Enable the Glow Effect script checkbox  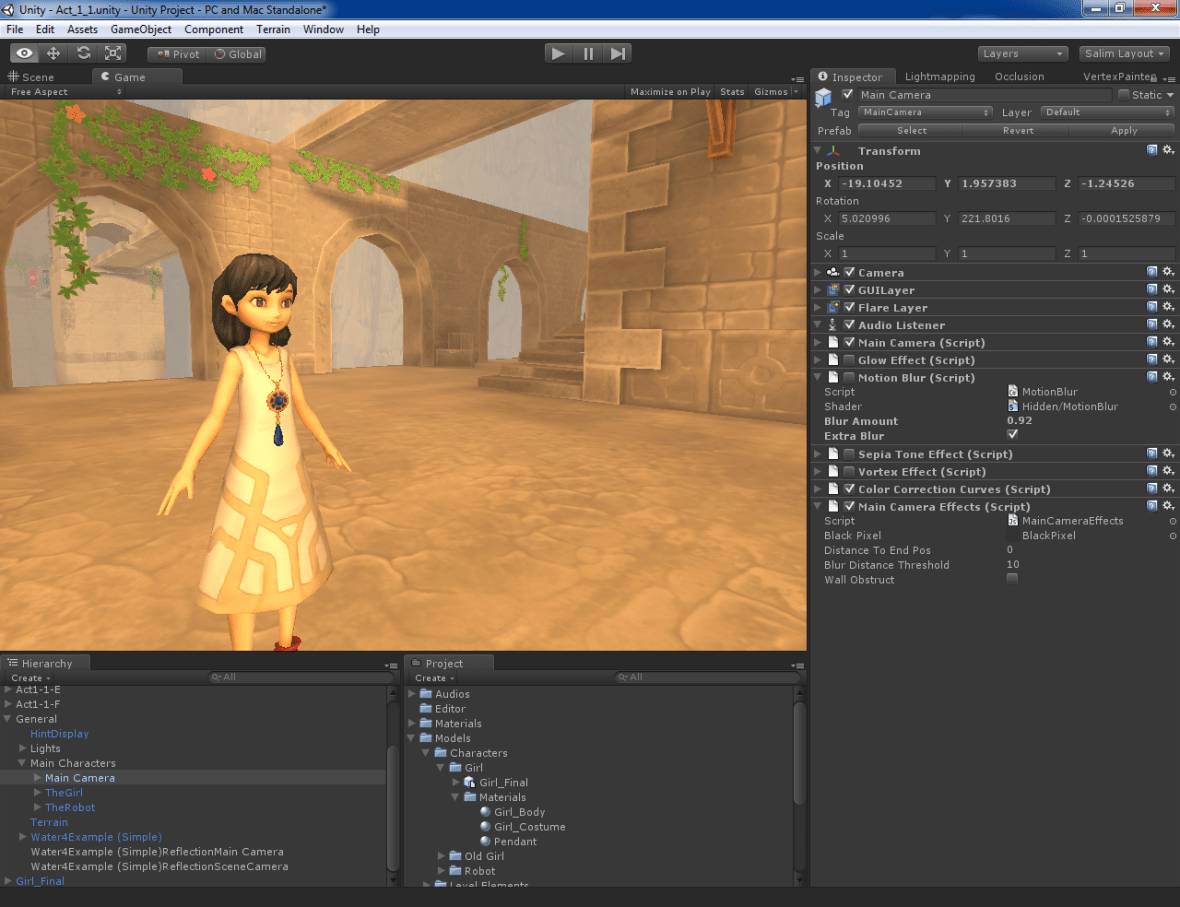[849, 360]
